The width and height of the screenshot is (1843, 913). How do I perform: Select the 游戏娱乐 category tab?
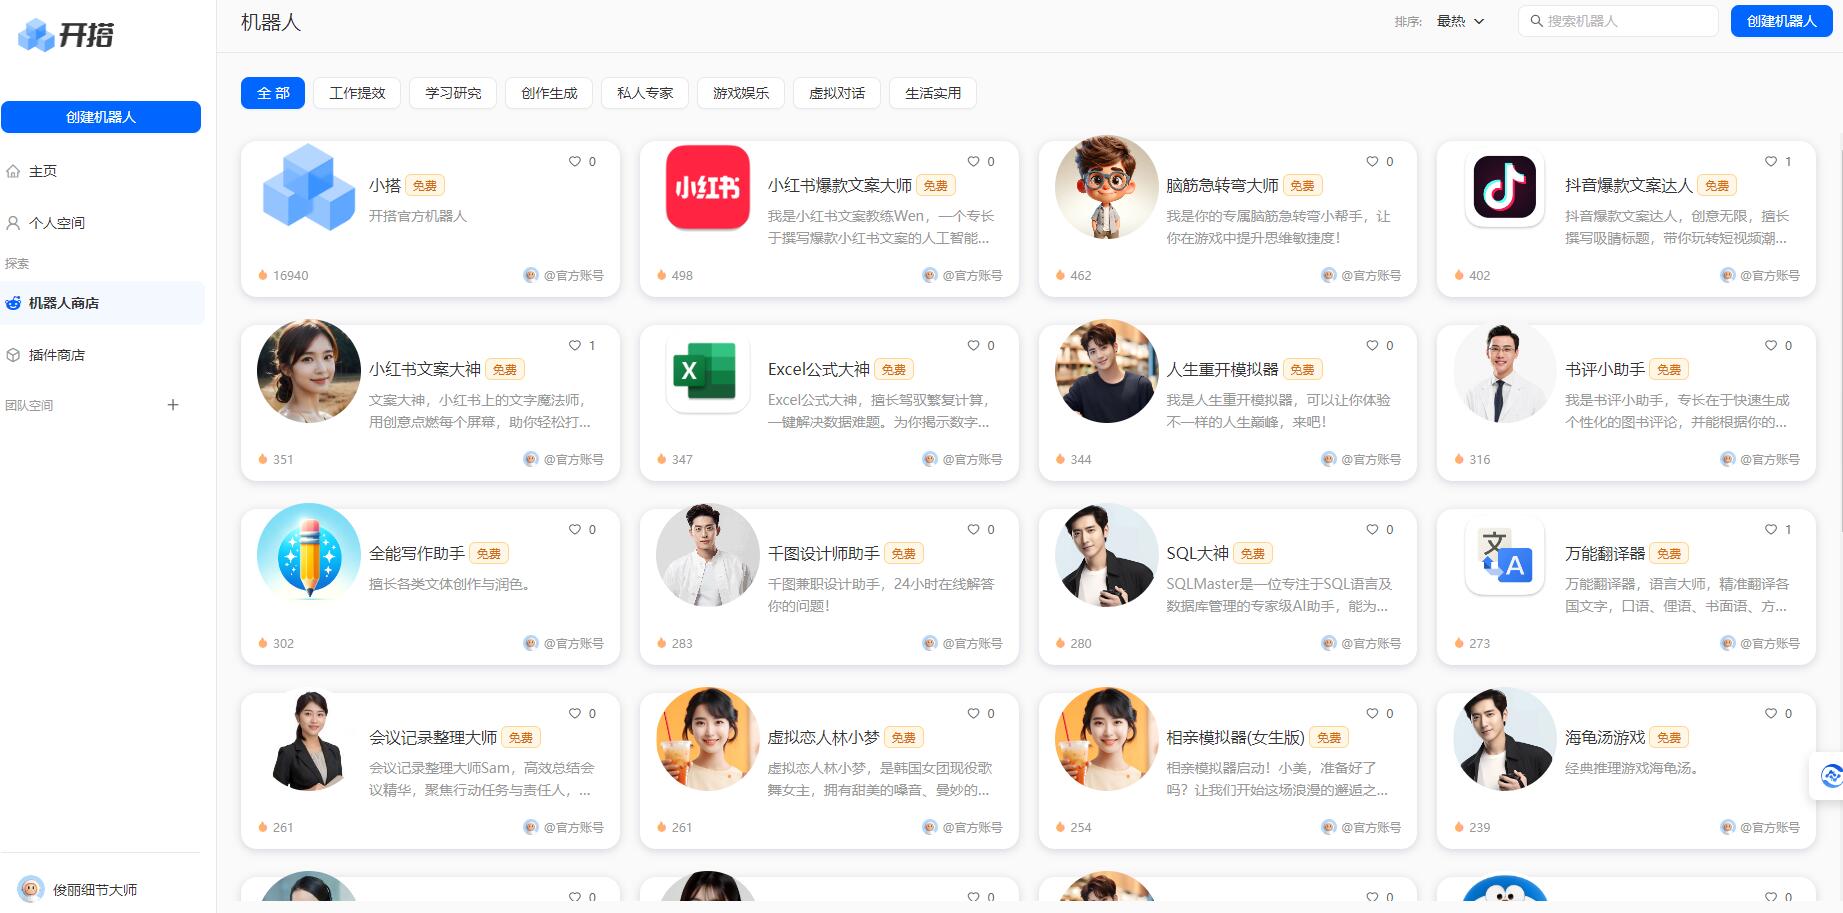click(x=741, y=93)
